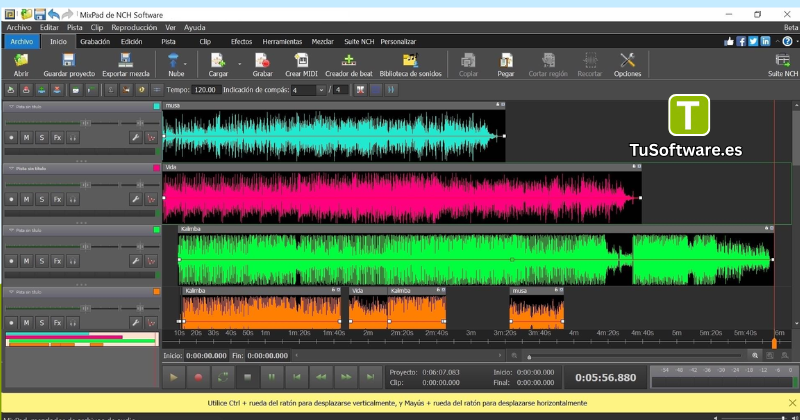Collapse the orange track header triangle
Screen dimensions: 800x420
click(11, 292)
